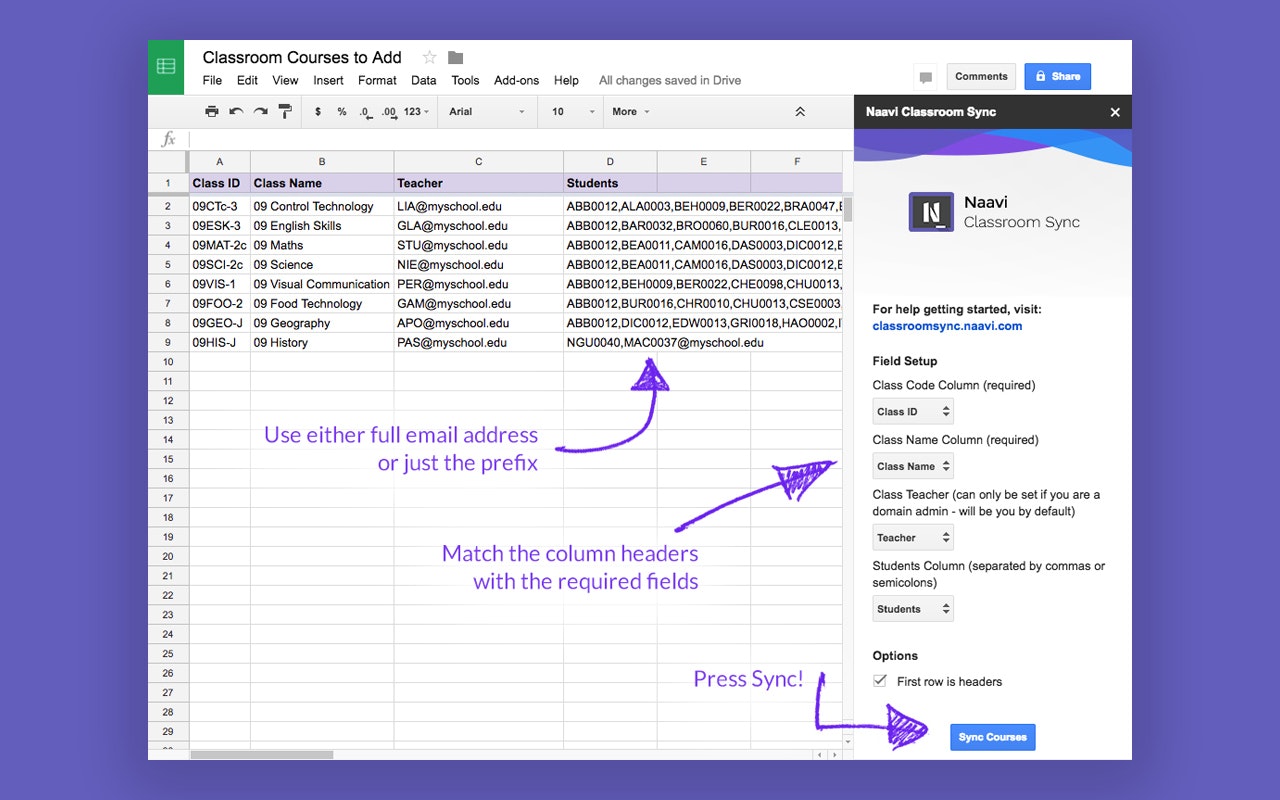Toggle First row is headers checkbox
Image resolution: width=1280 pixels, height=800 pixels.
(880, 681)
